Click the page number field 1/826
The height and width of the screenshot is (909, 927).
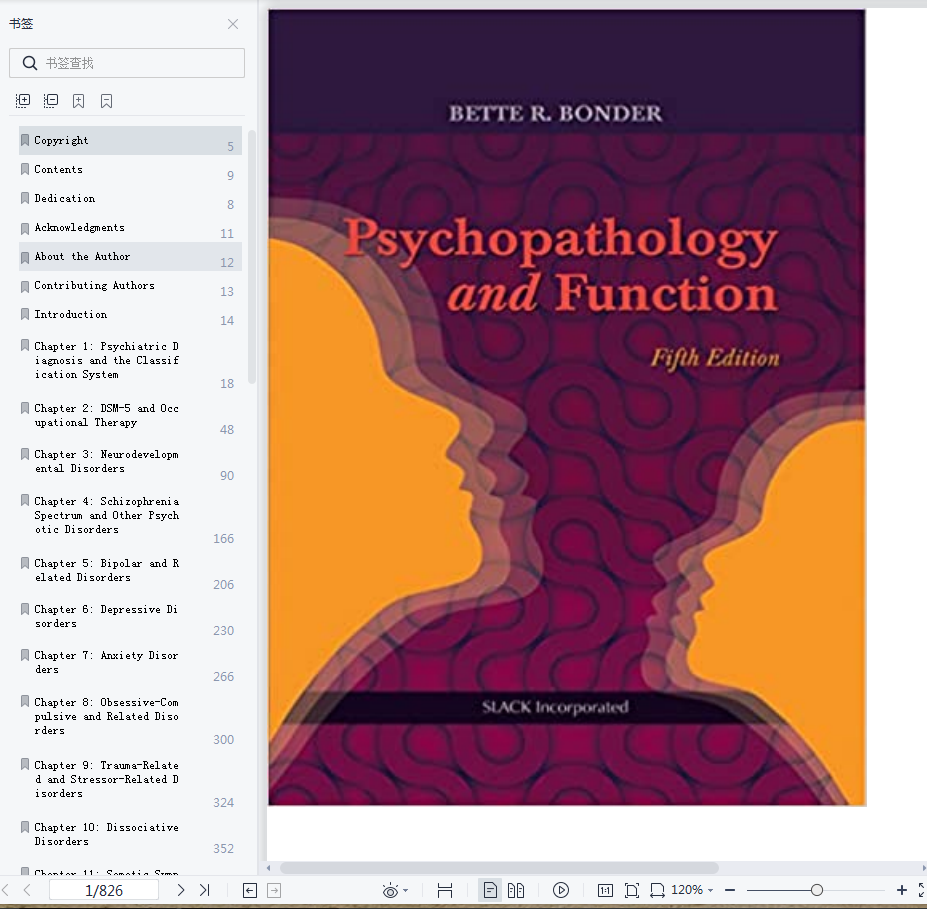point(103,890)
